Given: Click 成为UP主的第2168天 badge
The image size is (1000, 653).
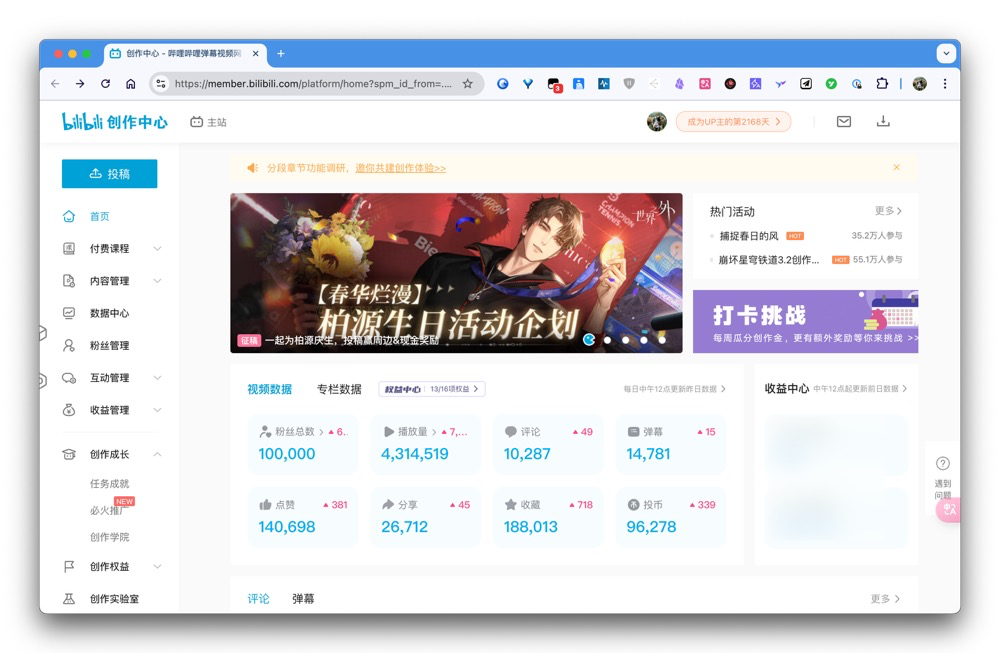Looking at the screenshot, I should 733,121.
